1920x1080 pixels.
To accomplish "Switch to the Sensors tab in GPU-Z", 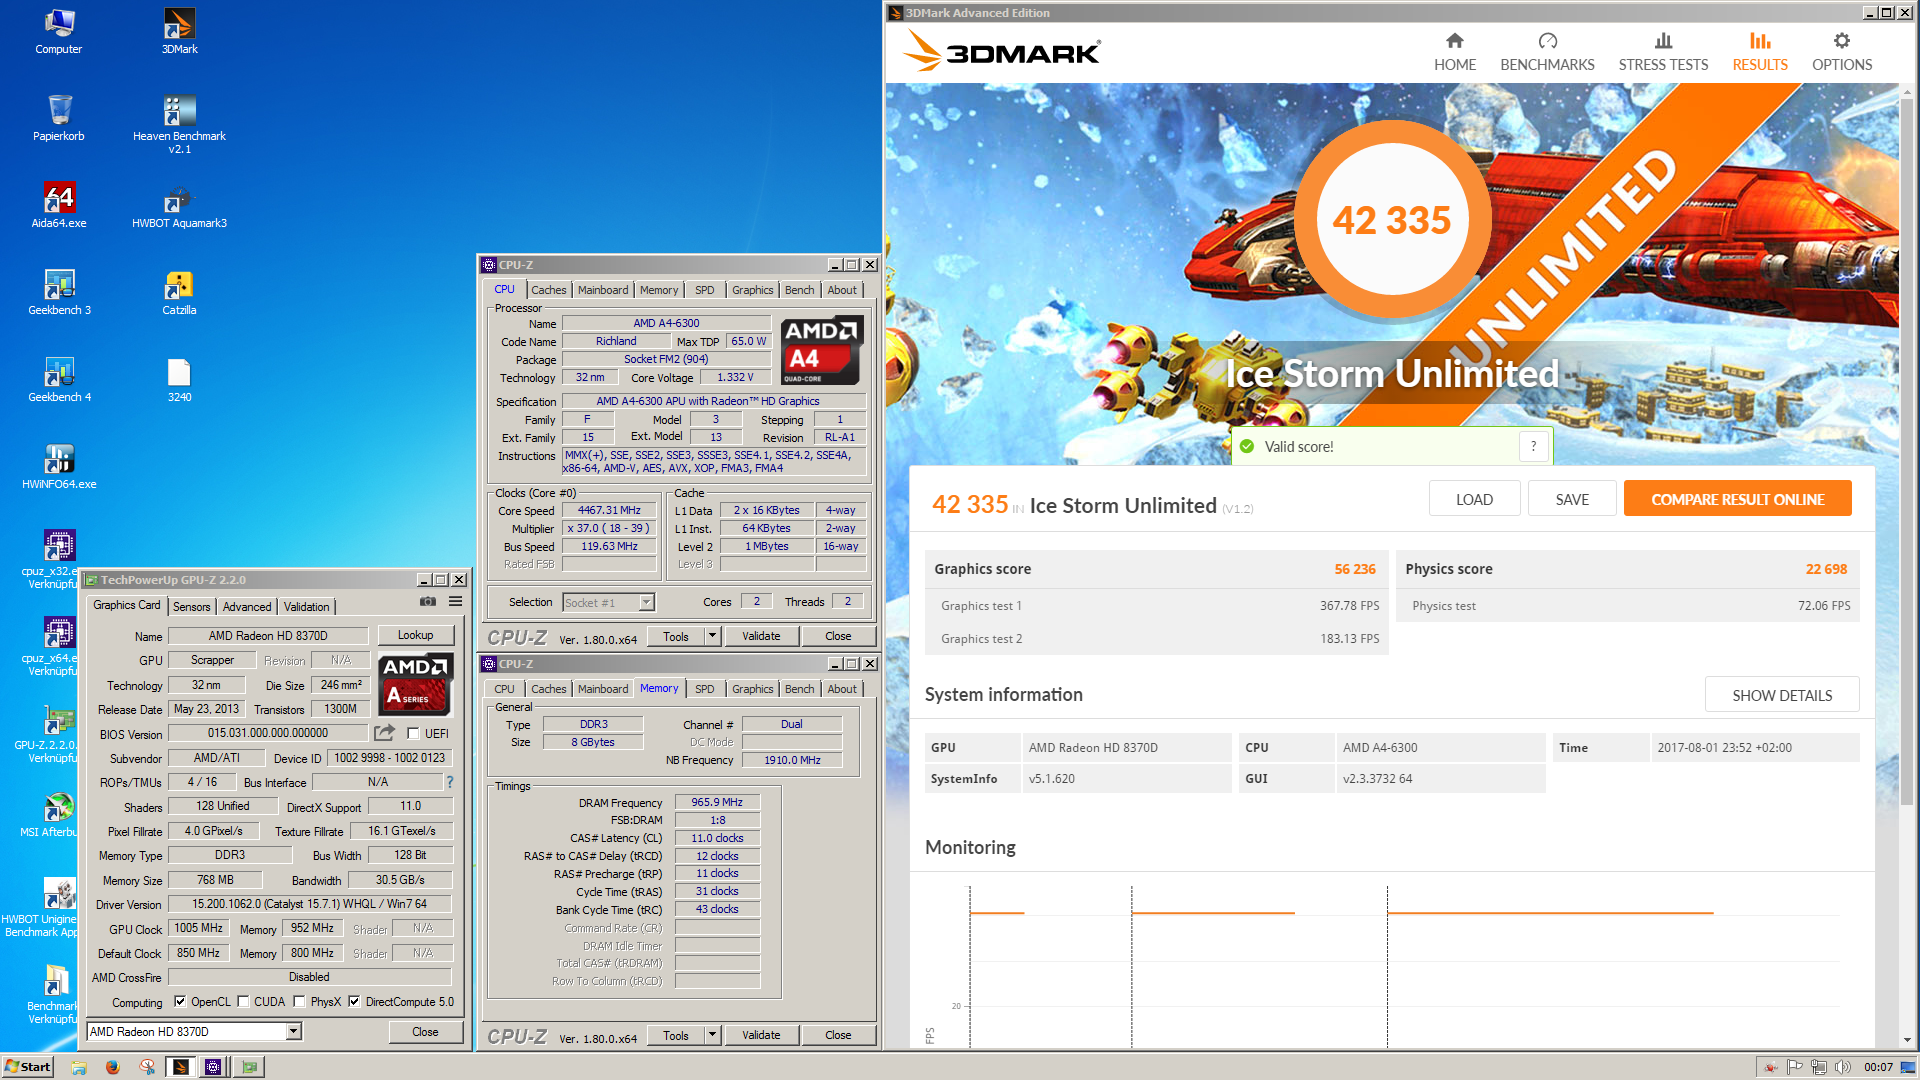I will (x=191, y=606).
